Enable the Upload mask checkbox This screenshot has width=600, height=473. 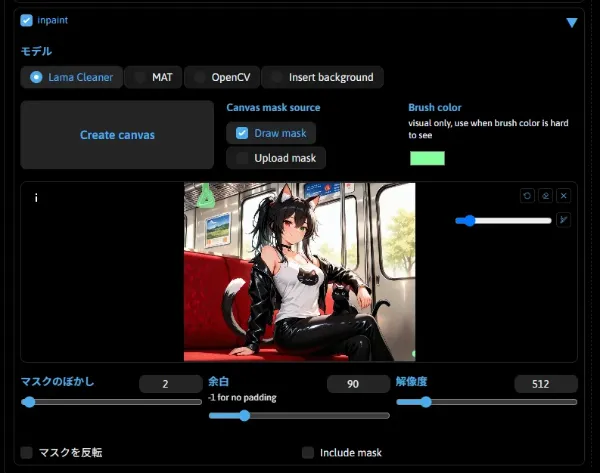[242, 158]
